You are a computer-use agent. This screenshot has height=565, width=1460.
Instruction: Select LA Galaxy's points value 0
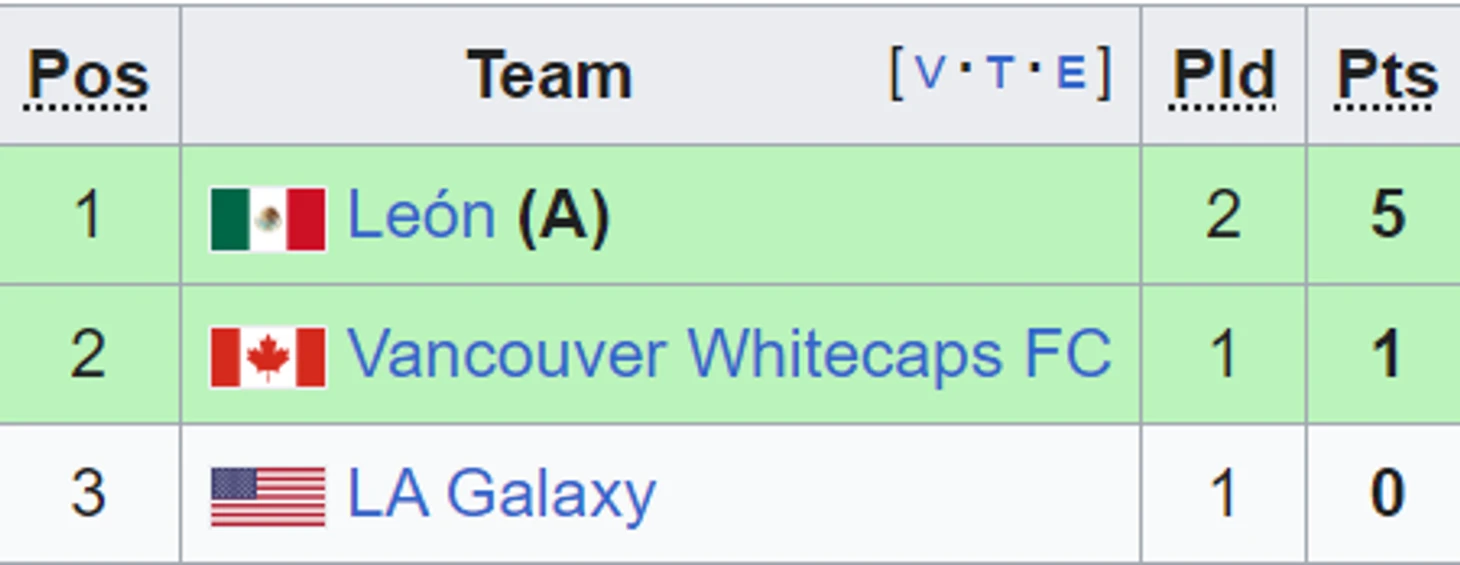point(1388,493)
